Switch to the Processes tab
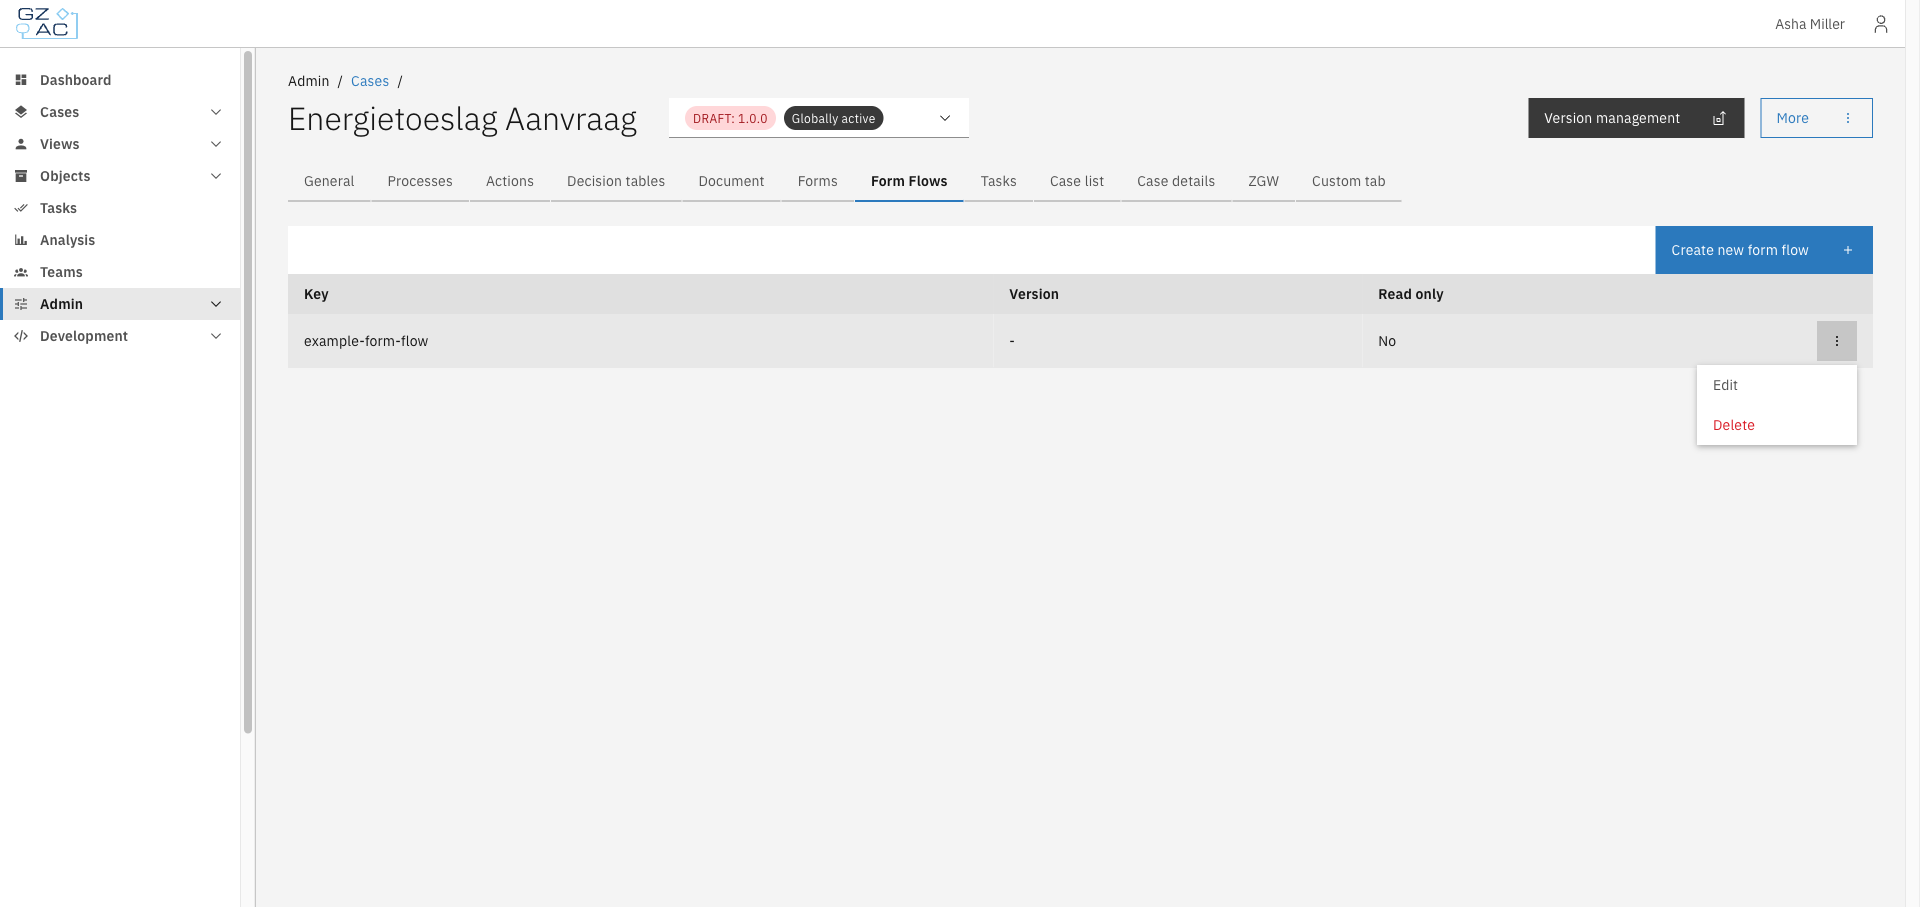1920x907 pixels. click(x=420, y=181)
